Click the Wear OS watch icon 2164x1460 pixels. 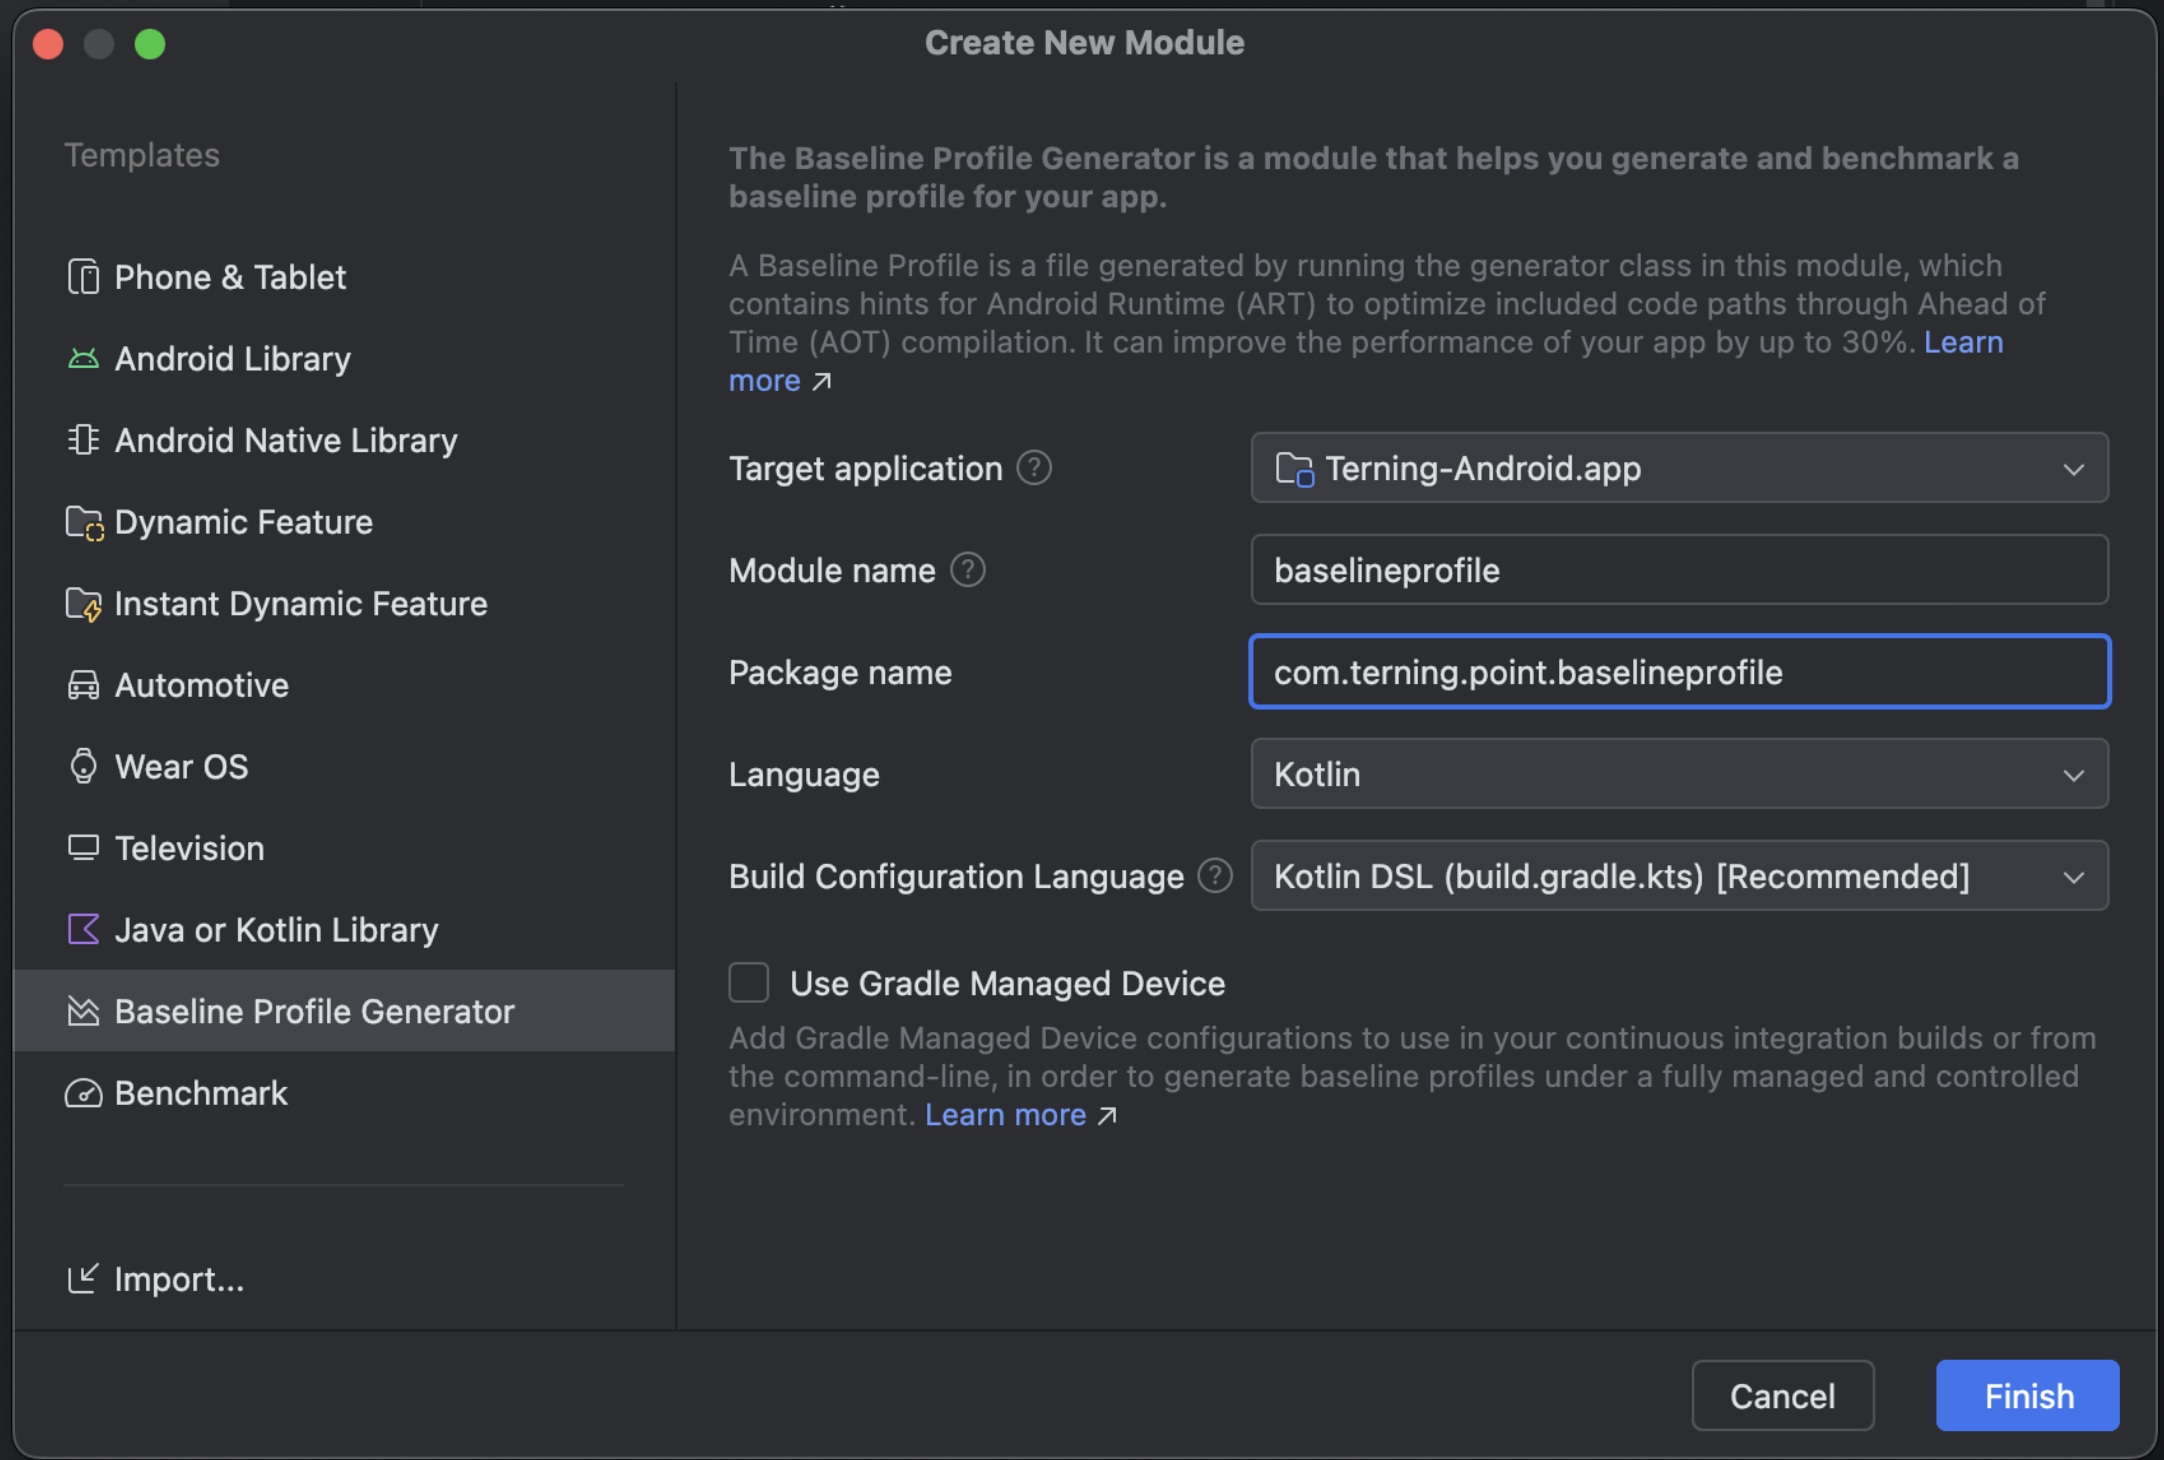click(x=83, y=767)
